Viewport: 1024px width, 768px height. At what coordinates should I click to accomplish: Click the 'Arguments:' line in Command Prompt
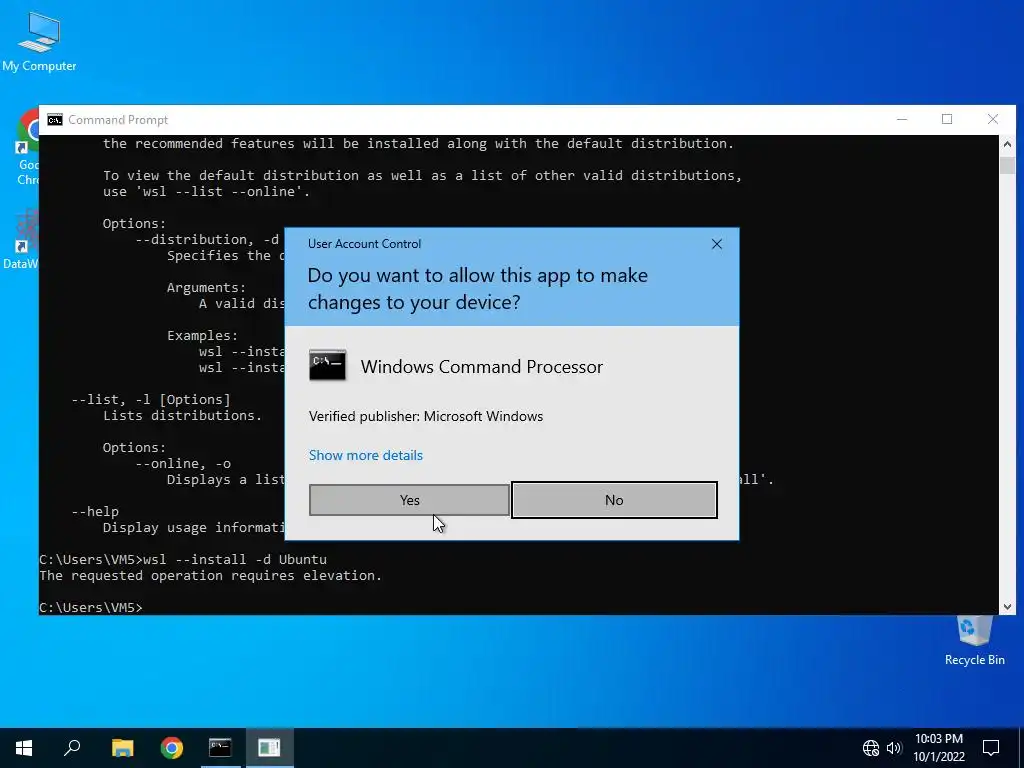206,287
